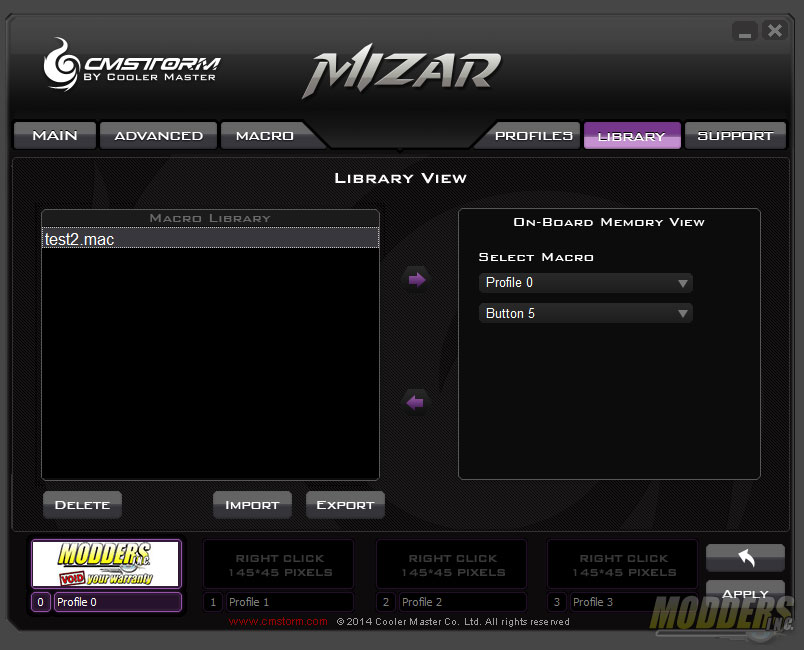Open the Profile 0 dropdown in Select Macro
Image resolution: width=804 pixels, height=650 pixels.
[x=586, y=283]
